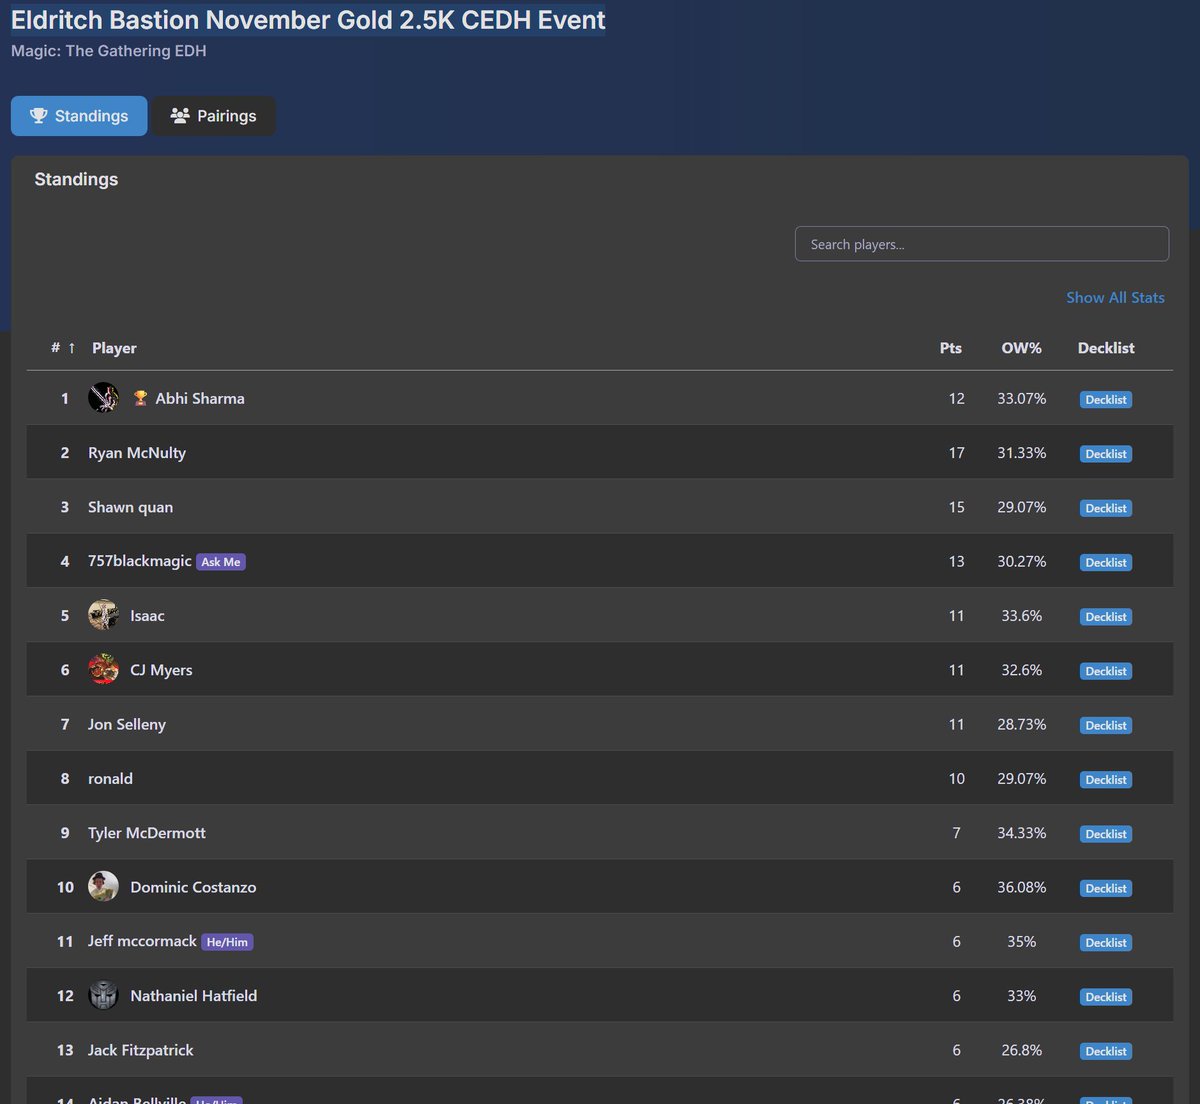1200x1104 pixels.
Task: Click the Search players input field
Action: (x=981, y=244)
